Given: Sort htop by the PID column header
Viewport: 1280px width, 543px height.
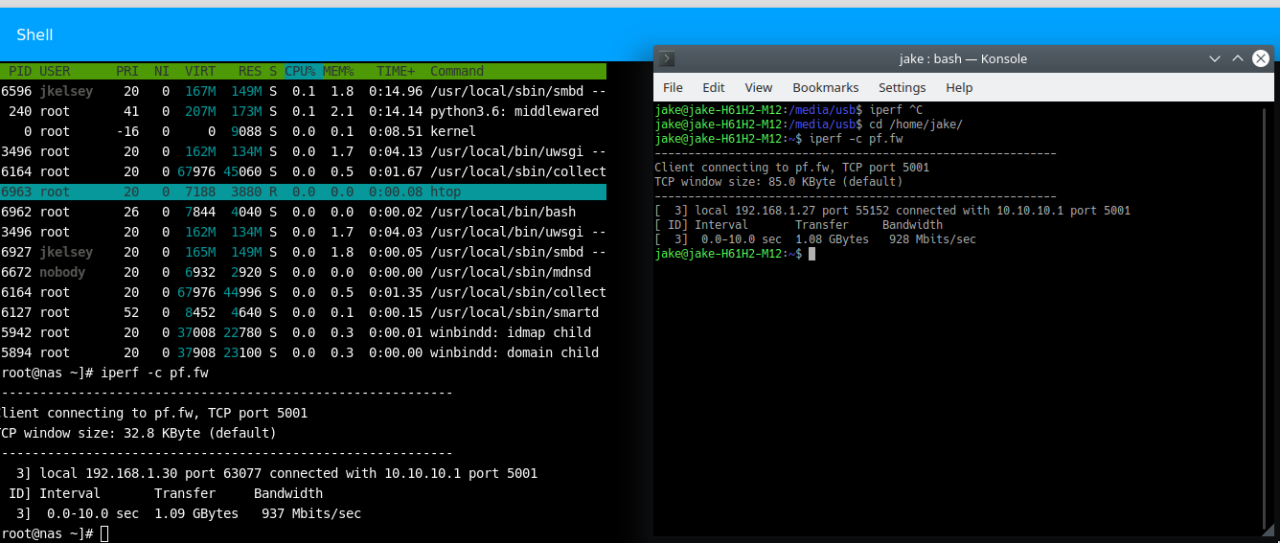Looking at the screenshot, I should click(20, 71).
